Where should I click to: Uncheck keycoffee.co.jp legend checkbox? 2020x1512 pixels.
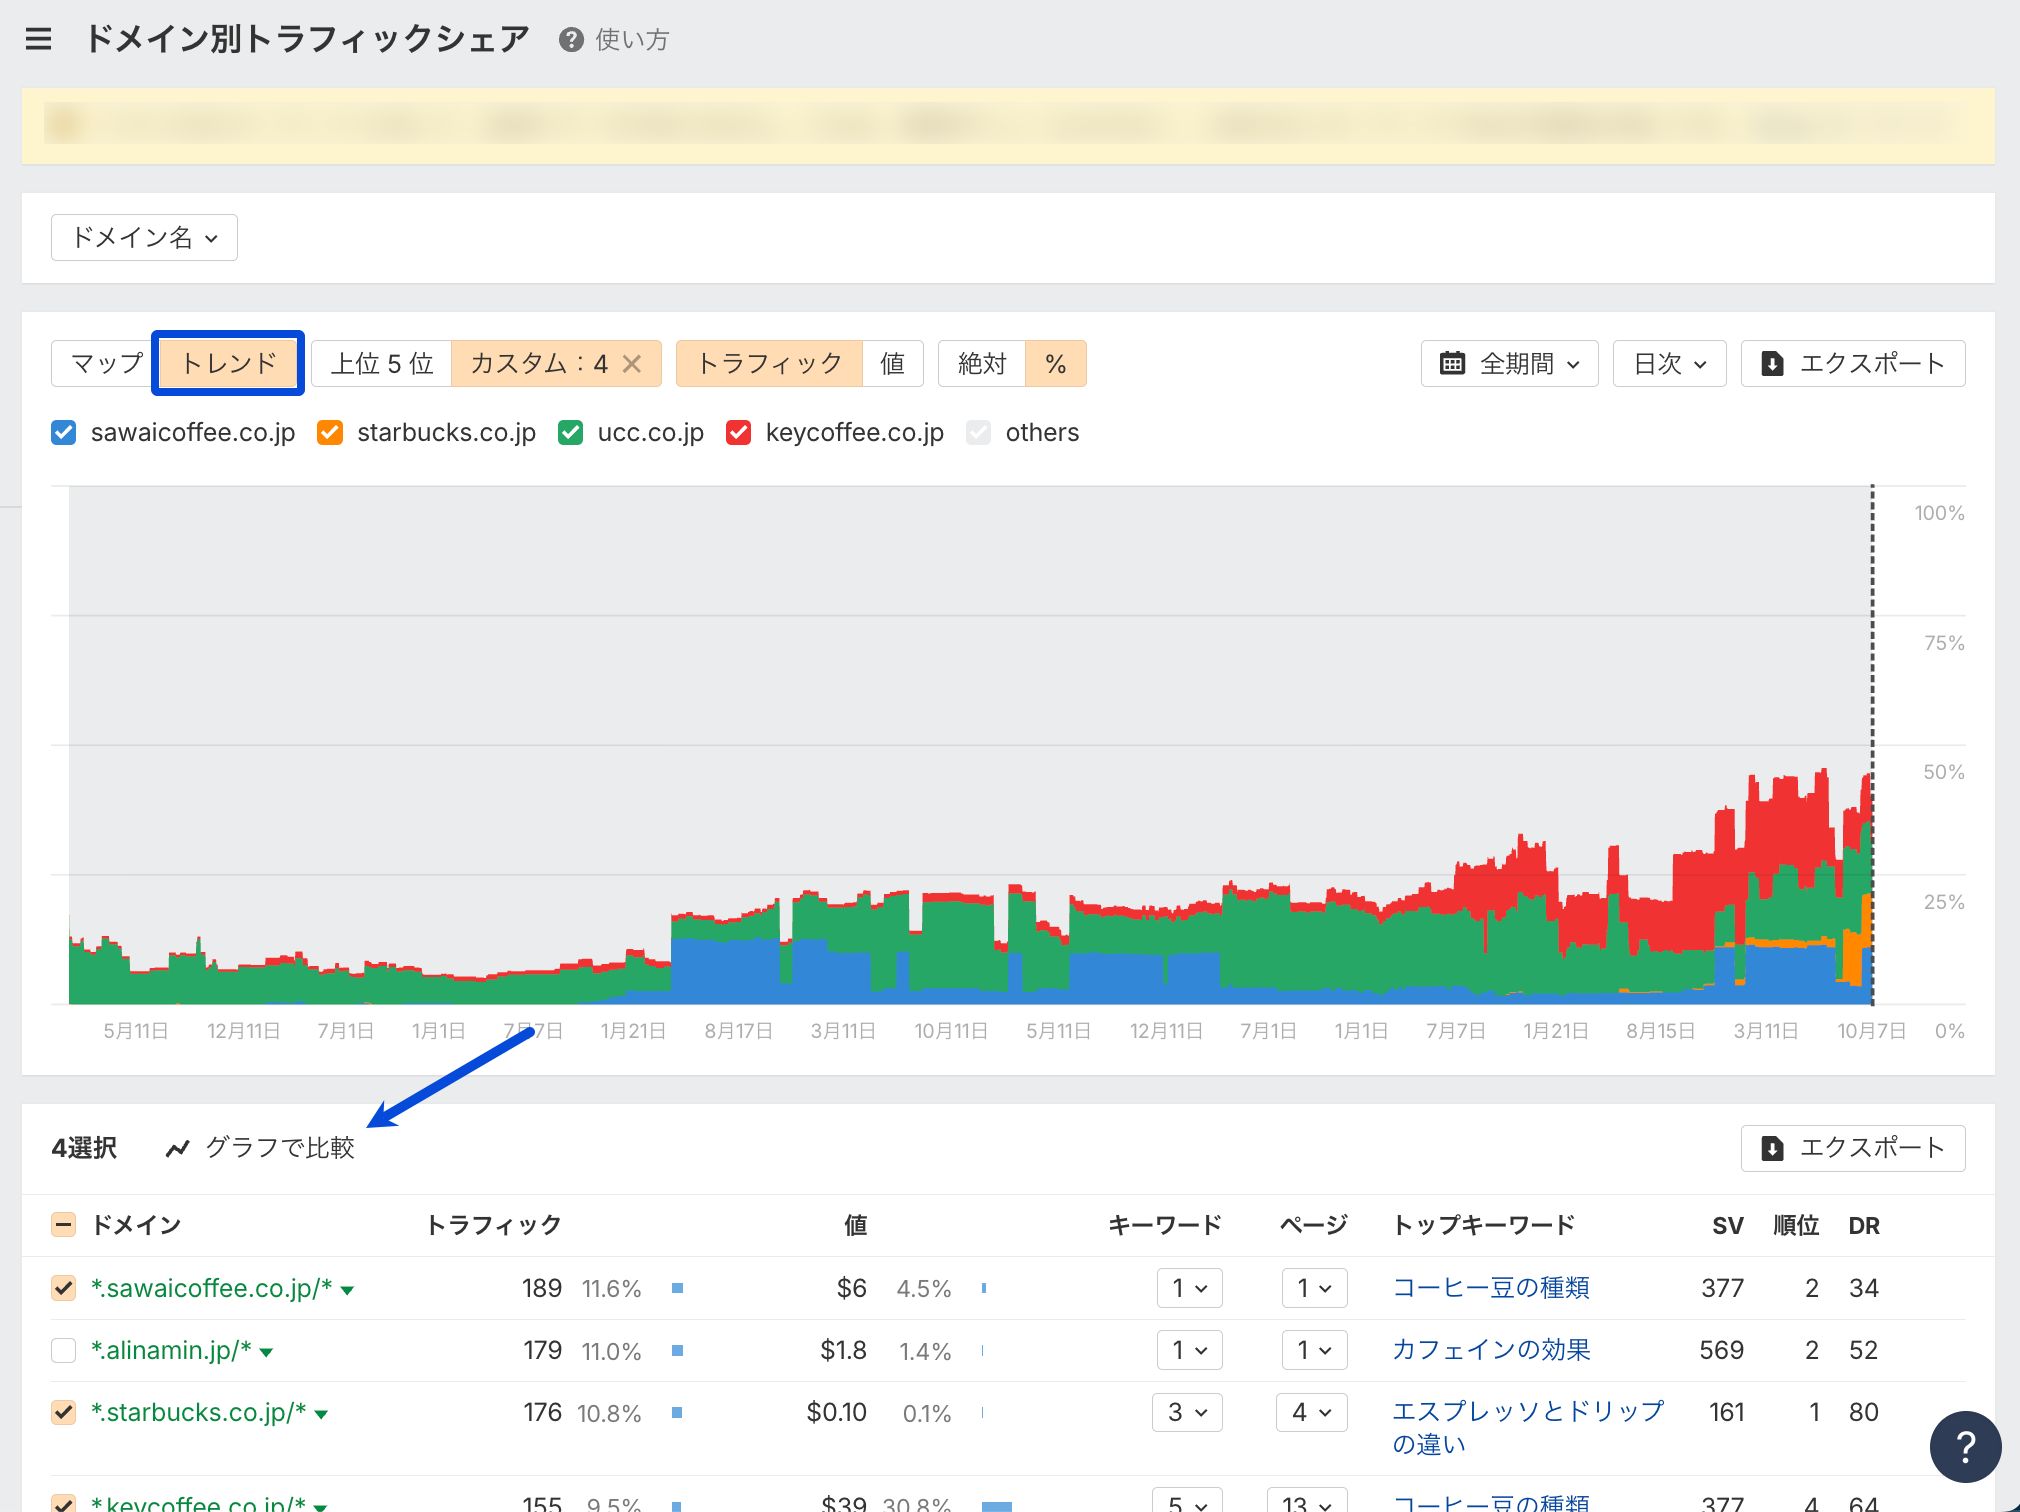coord(738,433)
